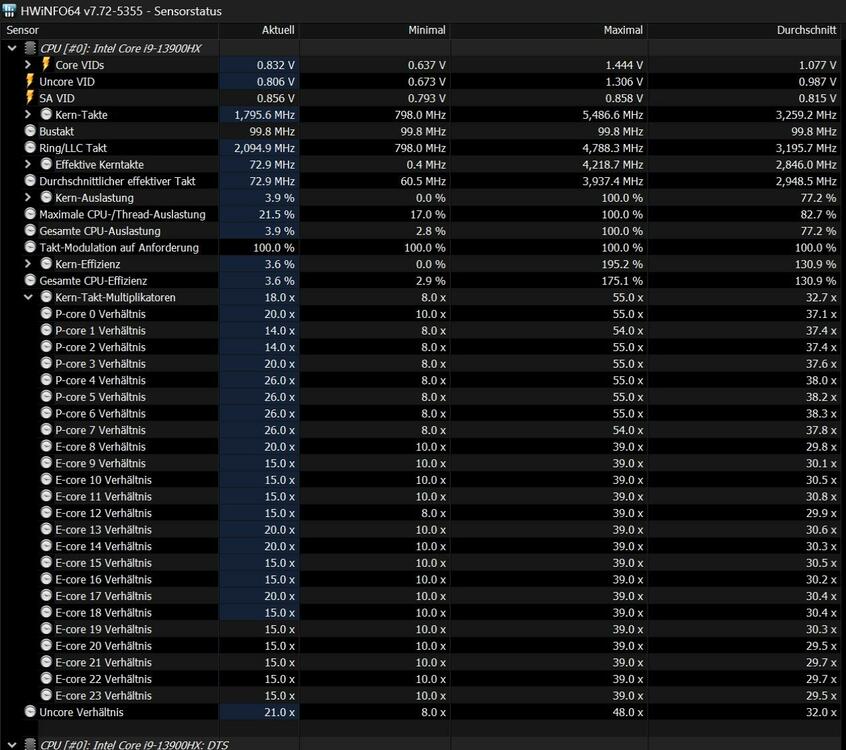This screenshot has height=750, width=846.
Task: Click the Ring/LLC Takt clock icon
Action: coord(30,148)
